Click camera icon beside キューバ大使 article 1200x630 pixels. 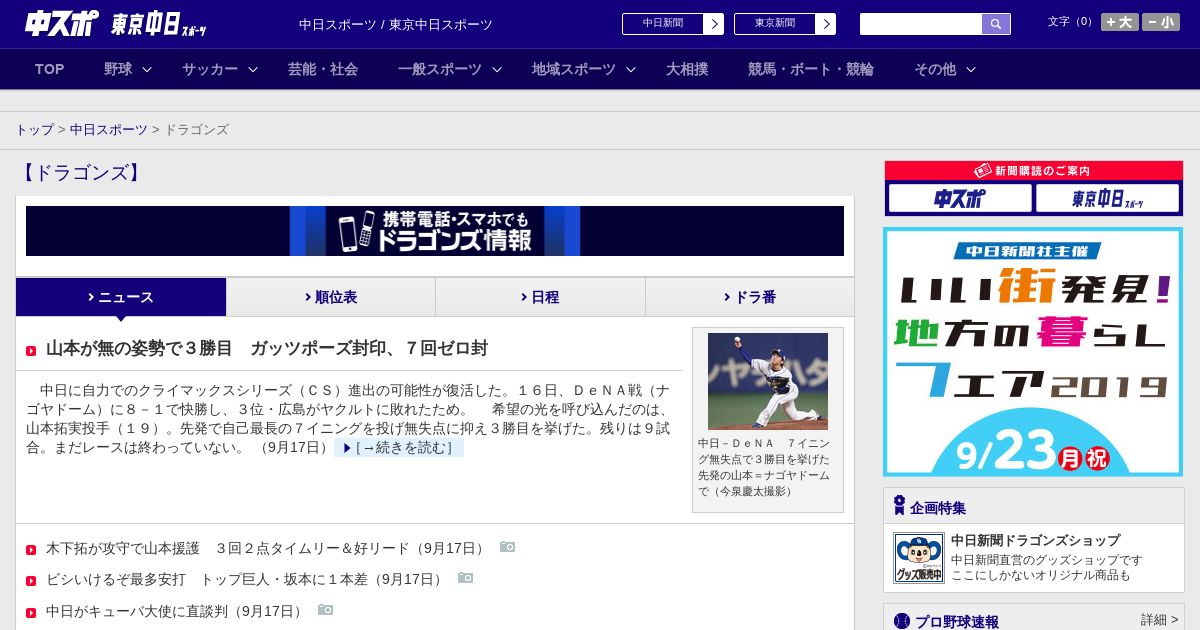click(x=326, y=610)
